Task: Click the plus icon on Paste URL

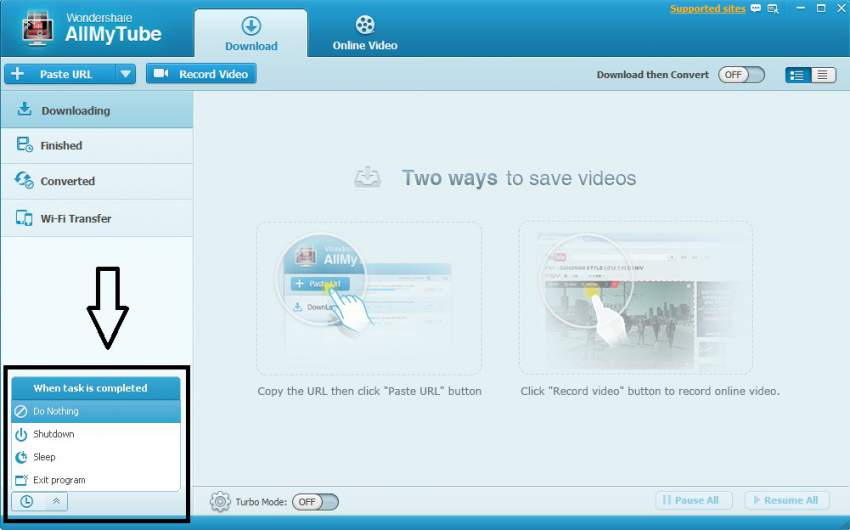Action: (x=17, y=74)
